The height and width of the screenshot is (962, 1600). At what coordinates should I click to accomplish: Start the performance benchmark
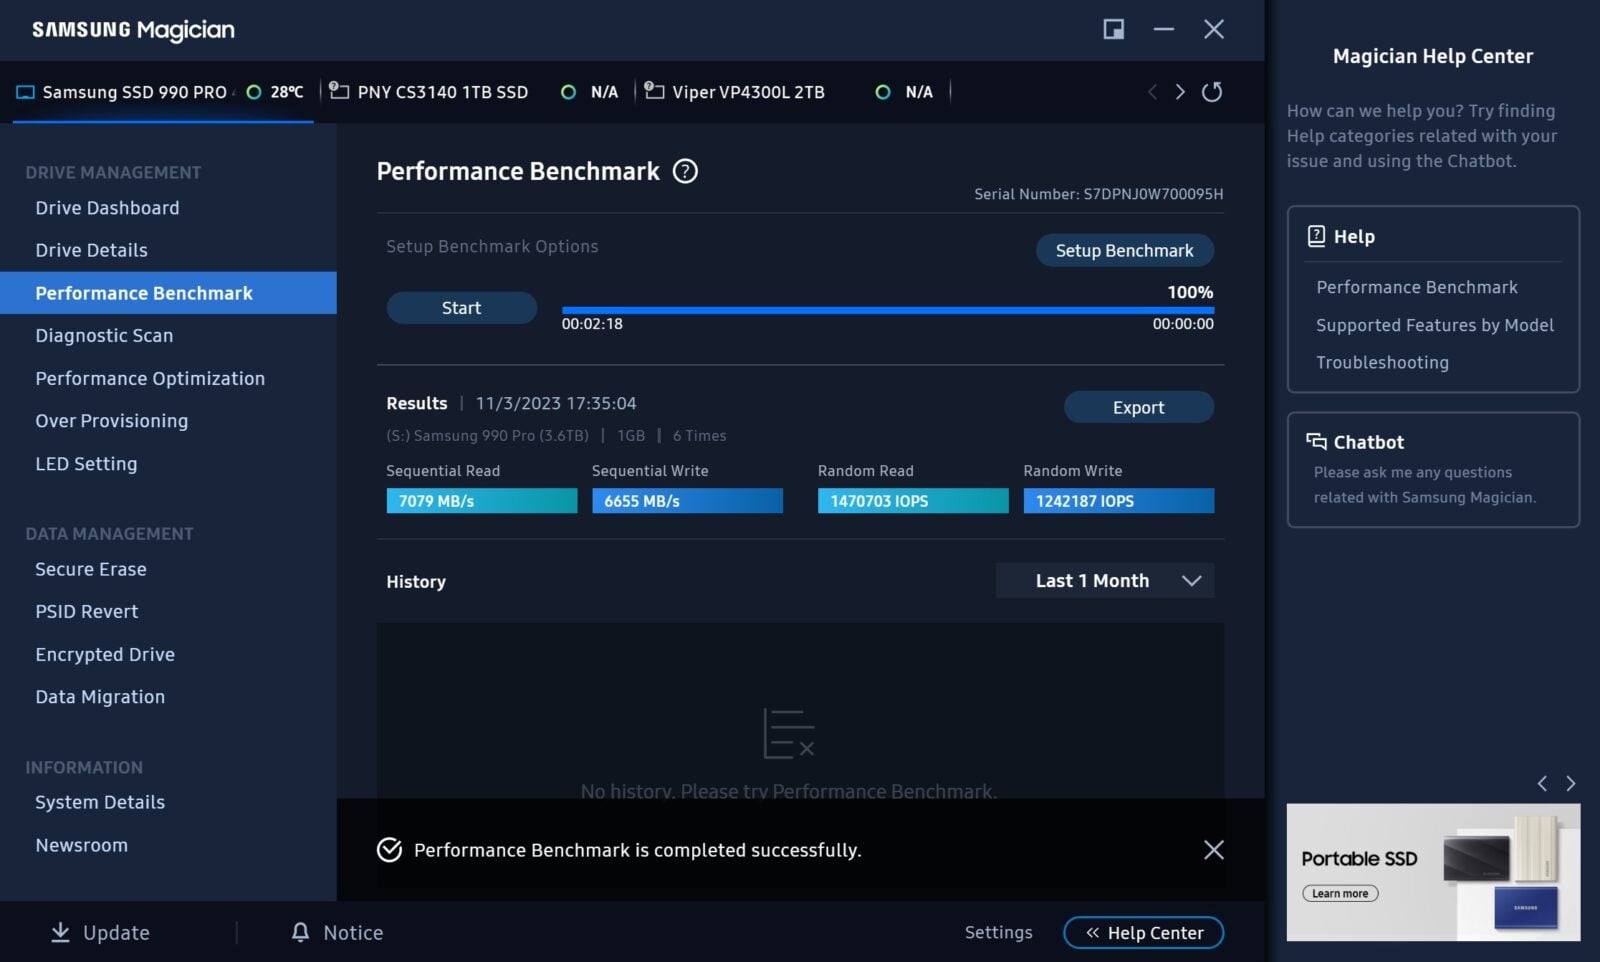point(461,308)
